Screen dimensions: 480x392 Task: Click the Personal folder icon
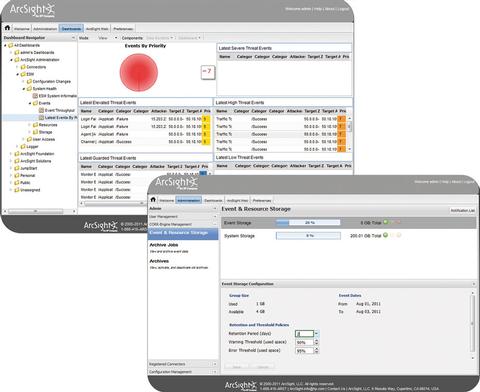(x=17, y=175)
